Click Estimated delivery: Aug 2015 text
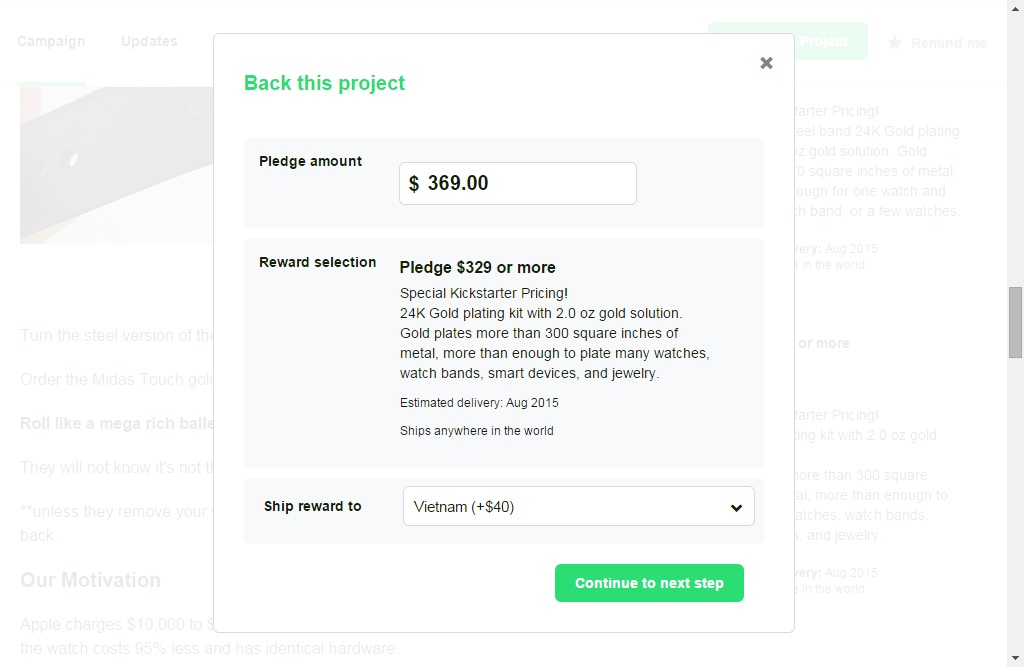This screenshot has height=667, width=1024. tap(479, 403)
